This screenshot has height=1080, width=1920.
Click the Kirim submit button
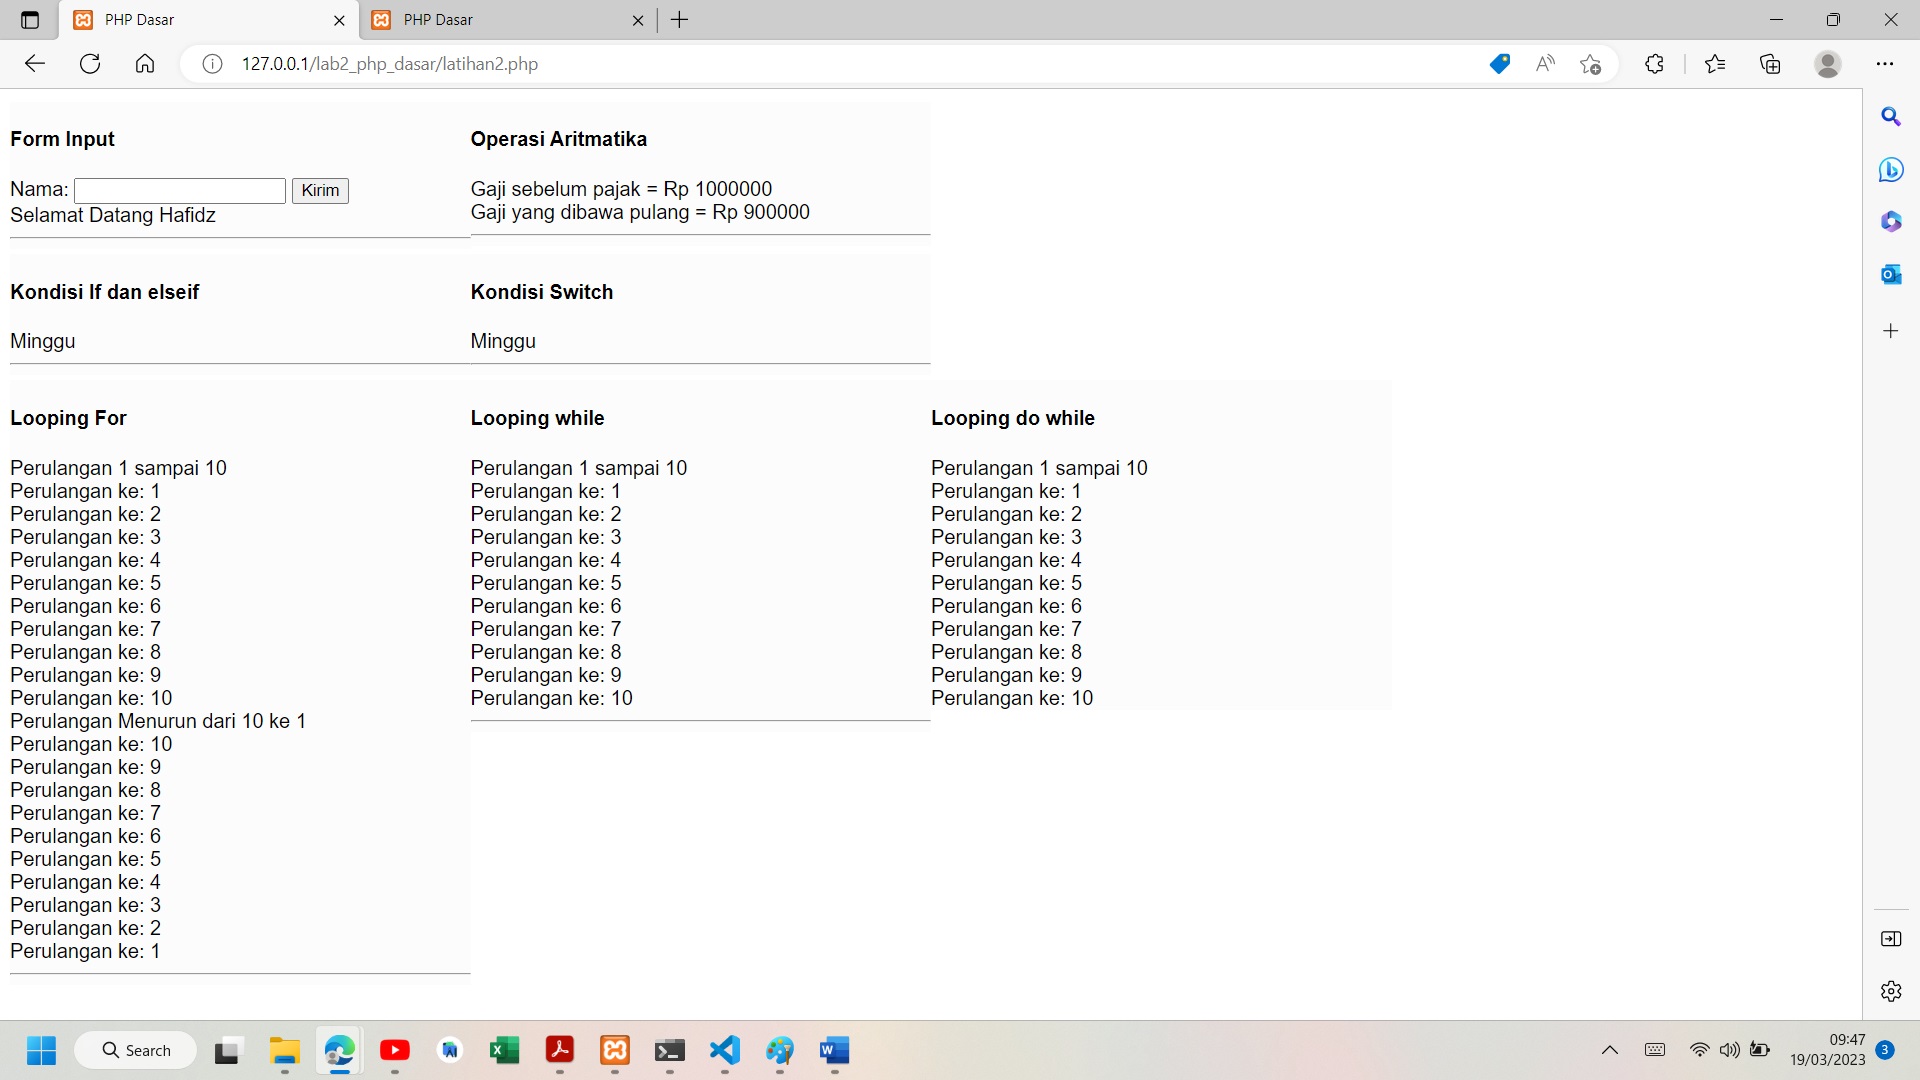pyautogui.click(x=320, y=190)
